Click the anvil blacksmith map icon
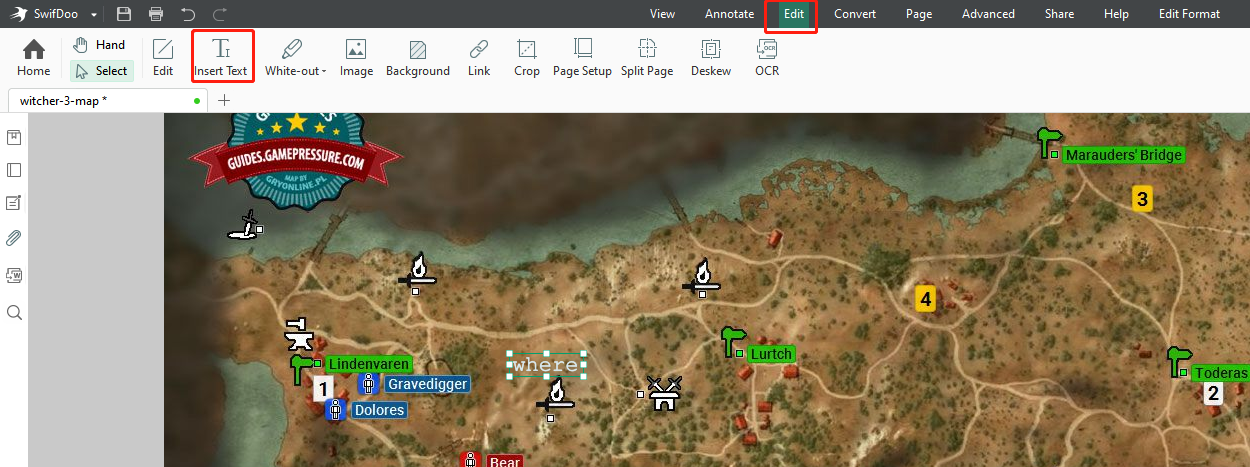The width and height of the screenshot is (1250, 467). (298, 333)
